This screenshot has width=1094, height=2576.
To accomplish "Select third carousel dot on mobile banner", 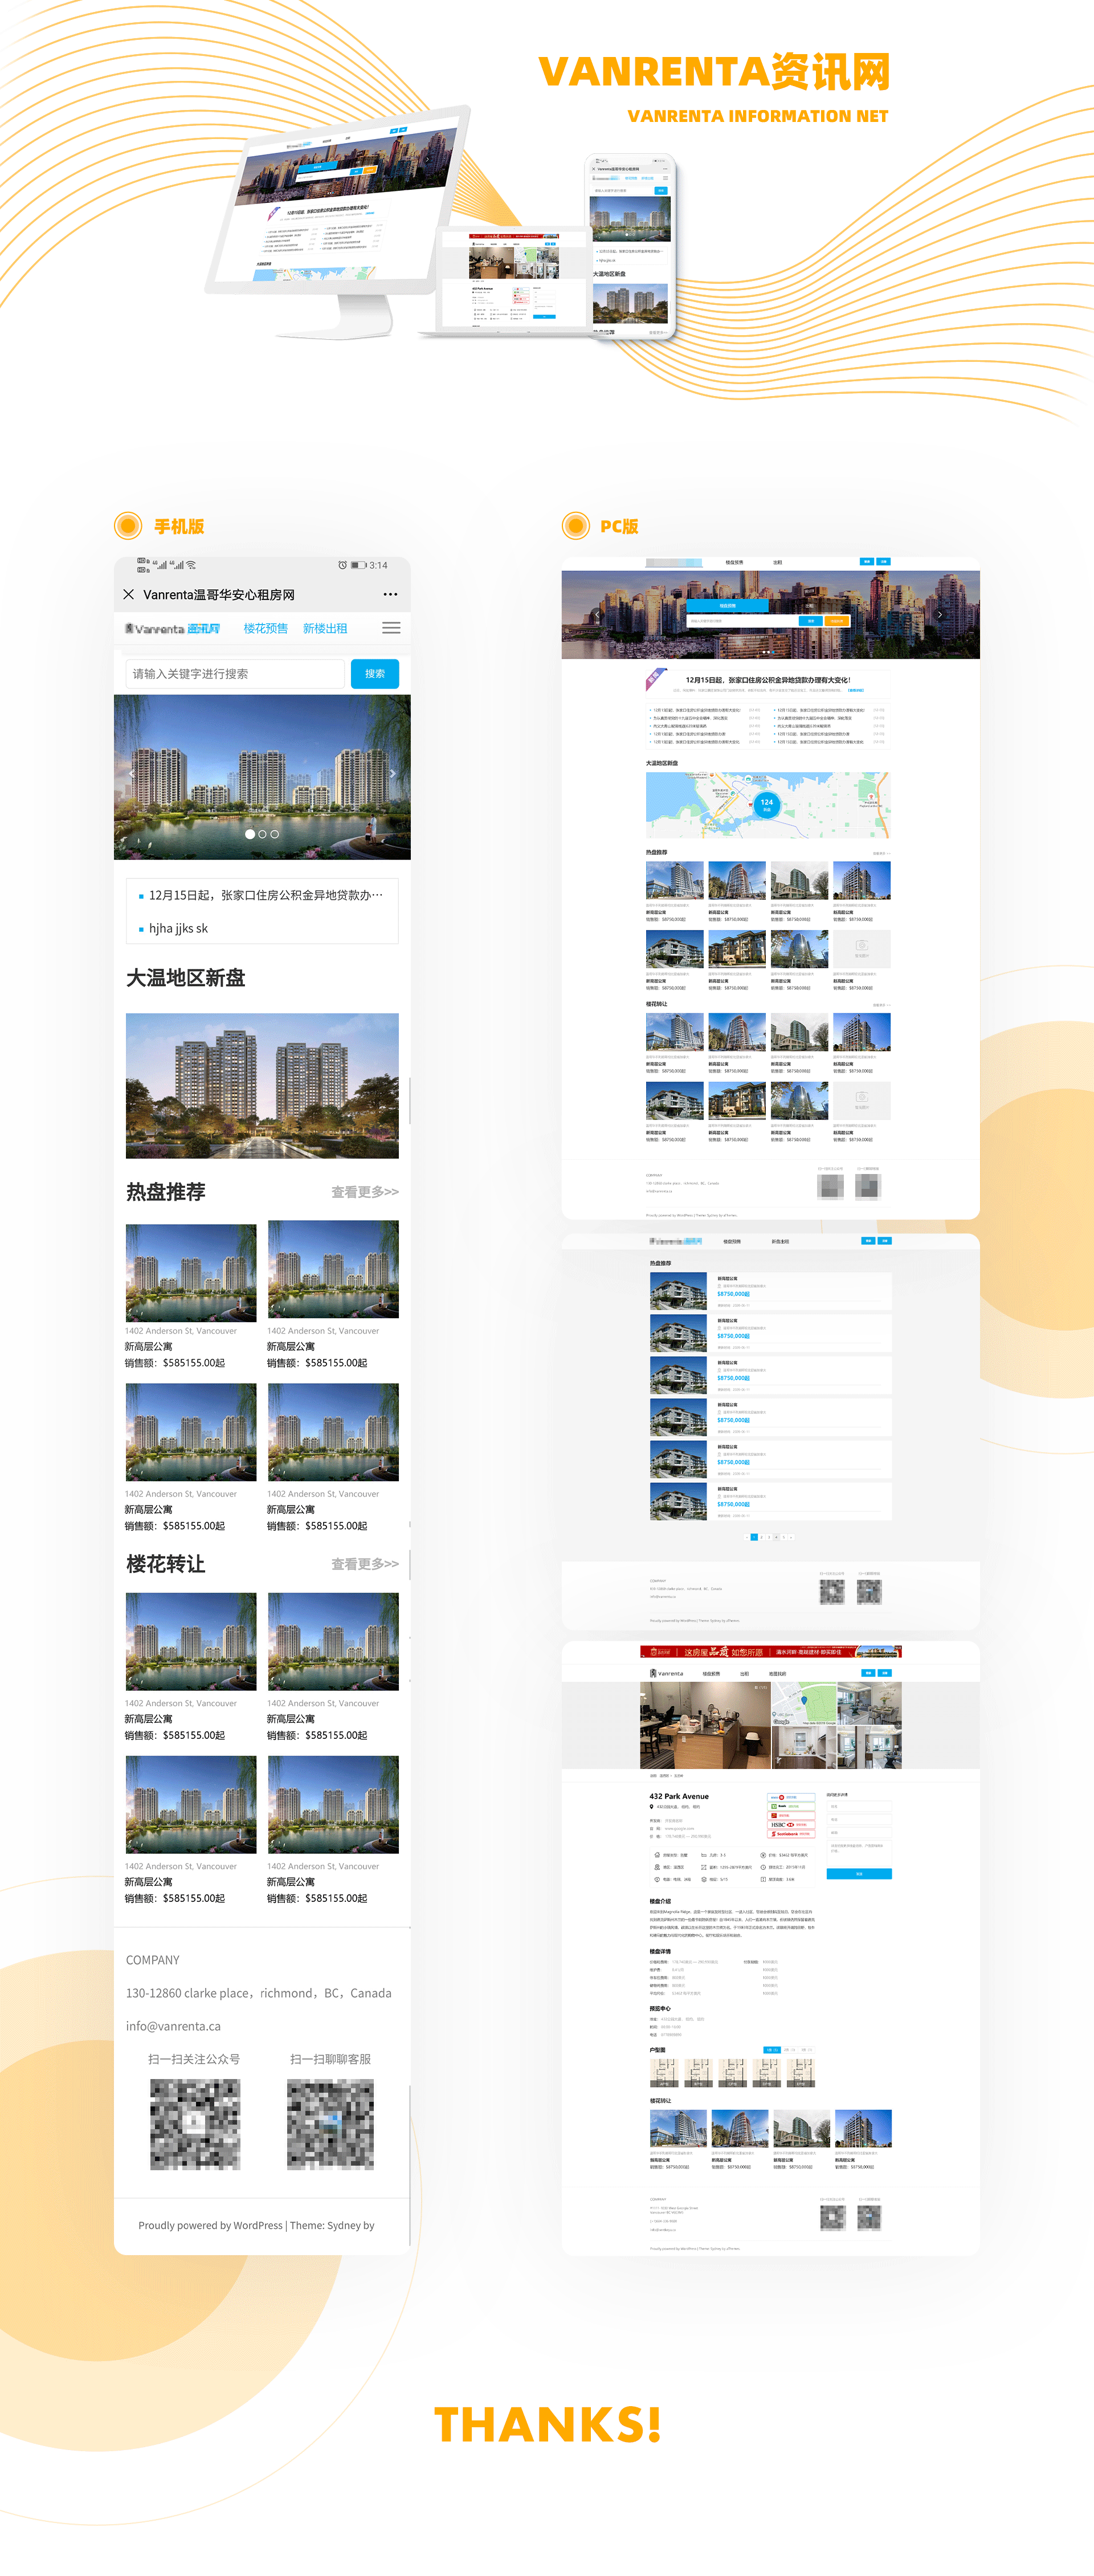I will (x=275, y=834).
